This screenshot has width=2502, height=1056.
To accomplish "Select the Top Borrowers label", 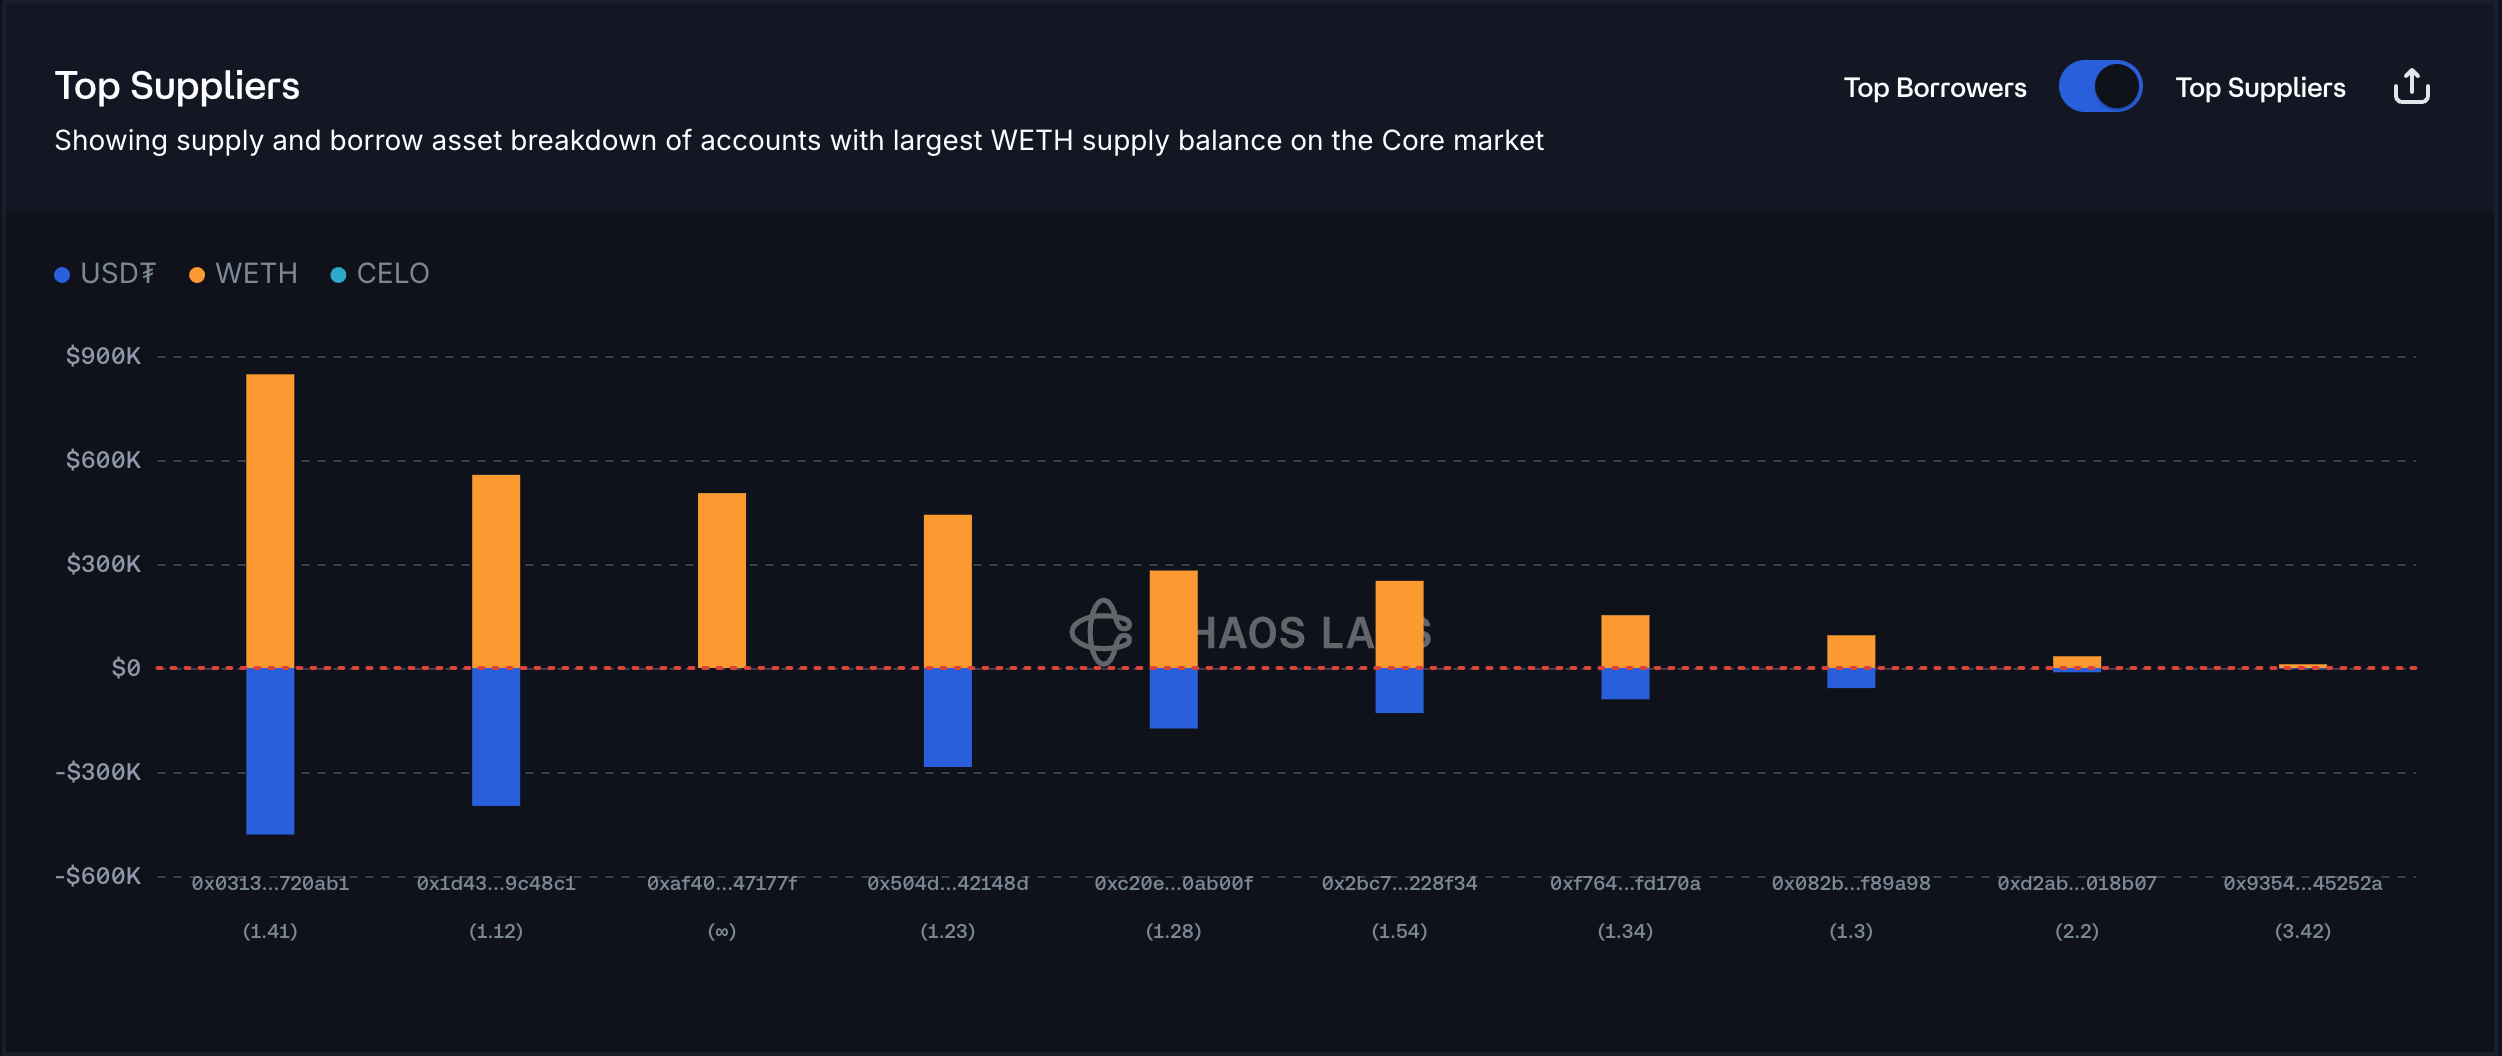I will pyautogui.click(x=1934, y=88).
